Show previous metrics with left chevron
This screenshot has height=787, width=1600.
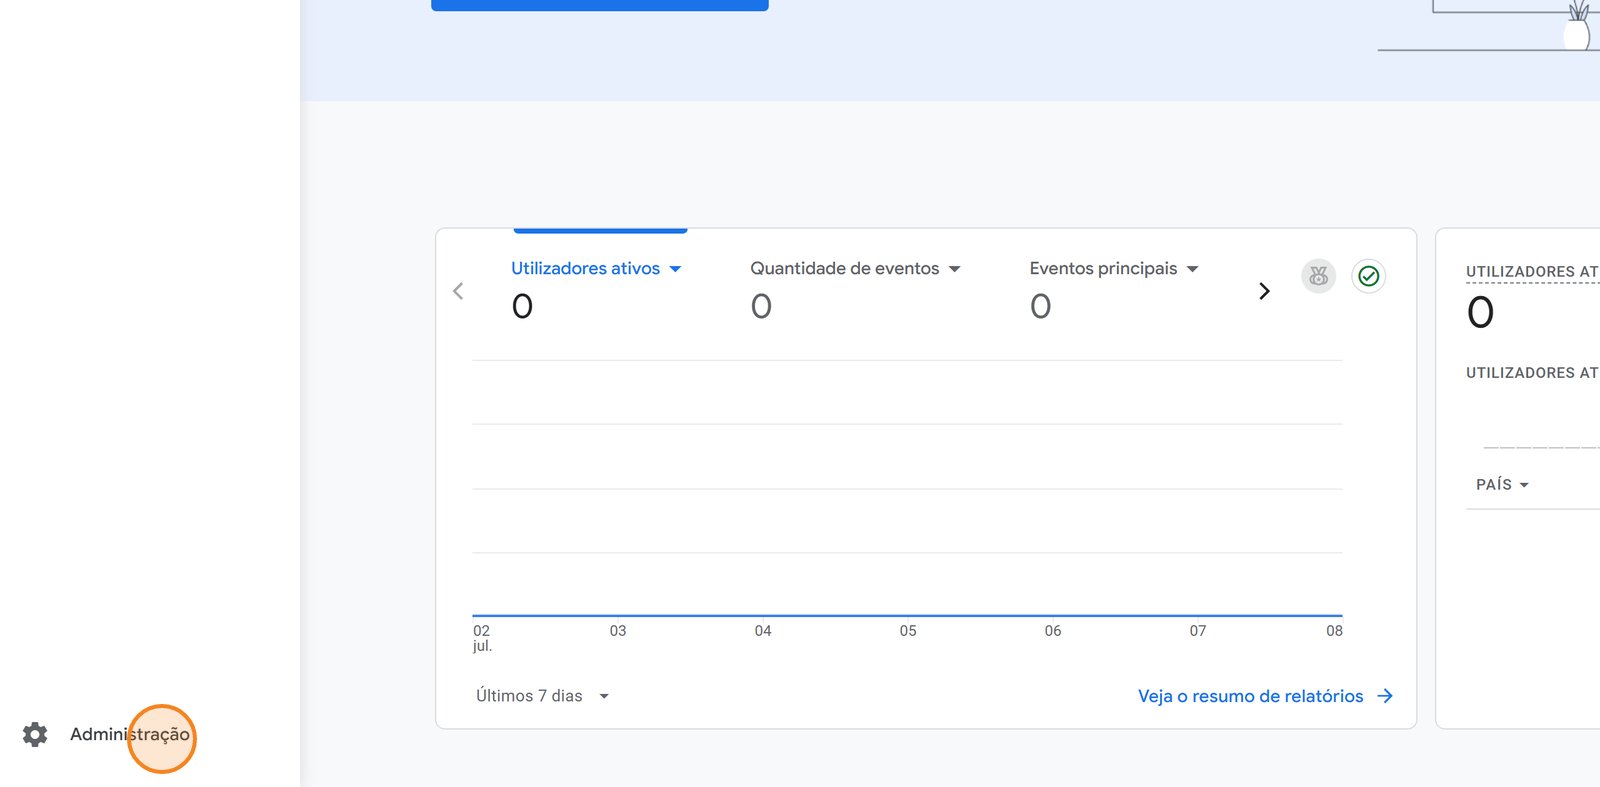pos(458,291)
